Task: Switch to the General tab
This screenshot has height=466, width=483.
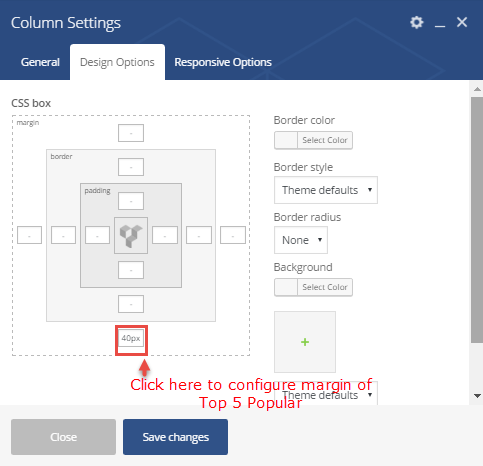Action: 40,62
